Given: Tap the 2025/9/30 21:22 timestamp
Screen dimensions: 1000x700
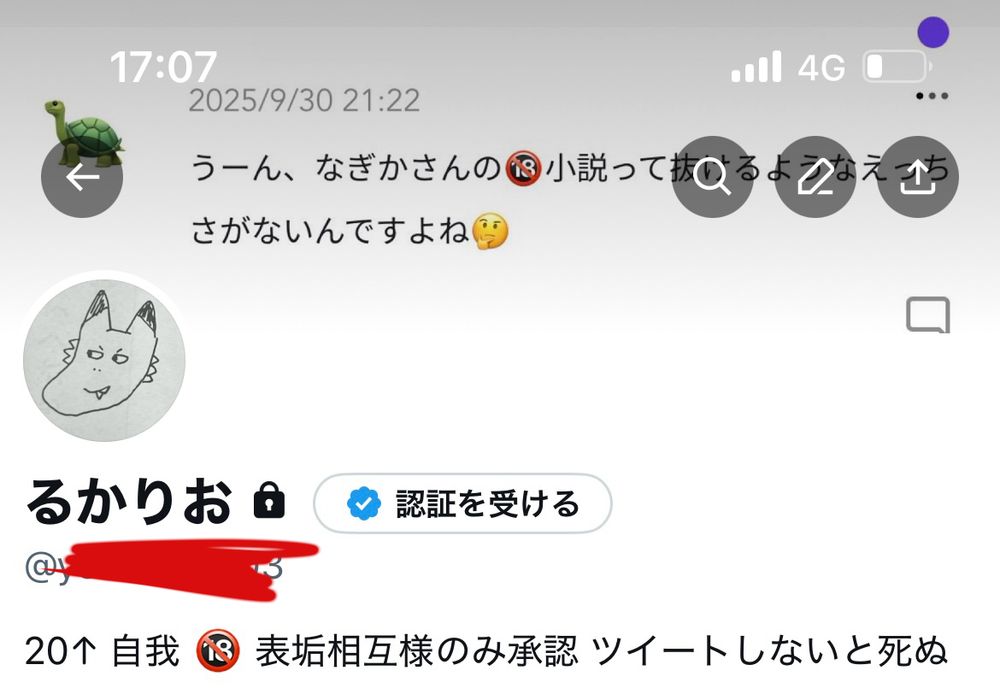Looking at the screenshot, I should tap(304, 101).
